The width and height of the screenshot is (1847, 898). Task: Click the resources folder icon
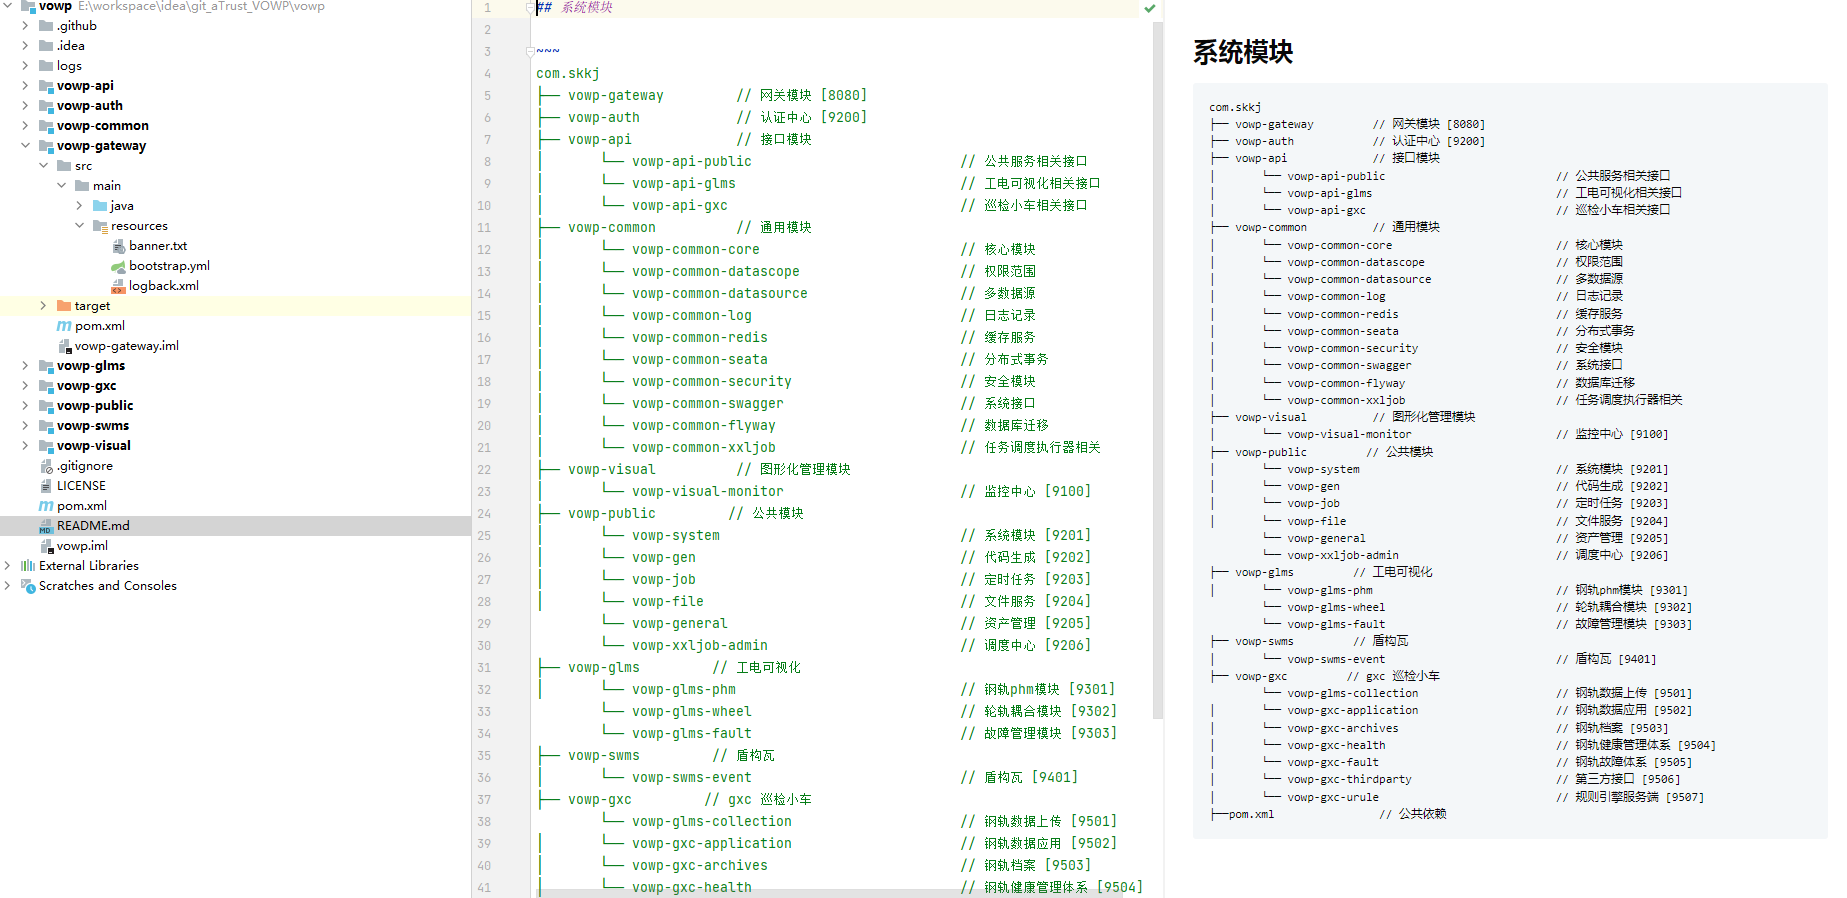(x=100, y=226)
